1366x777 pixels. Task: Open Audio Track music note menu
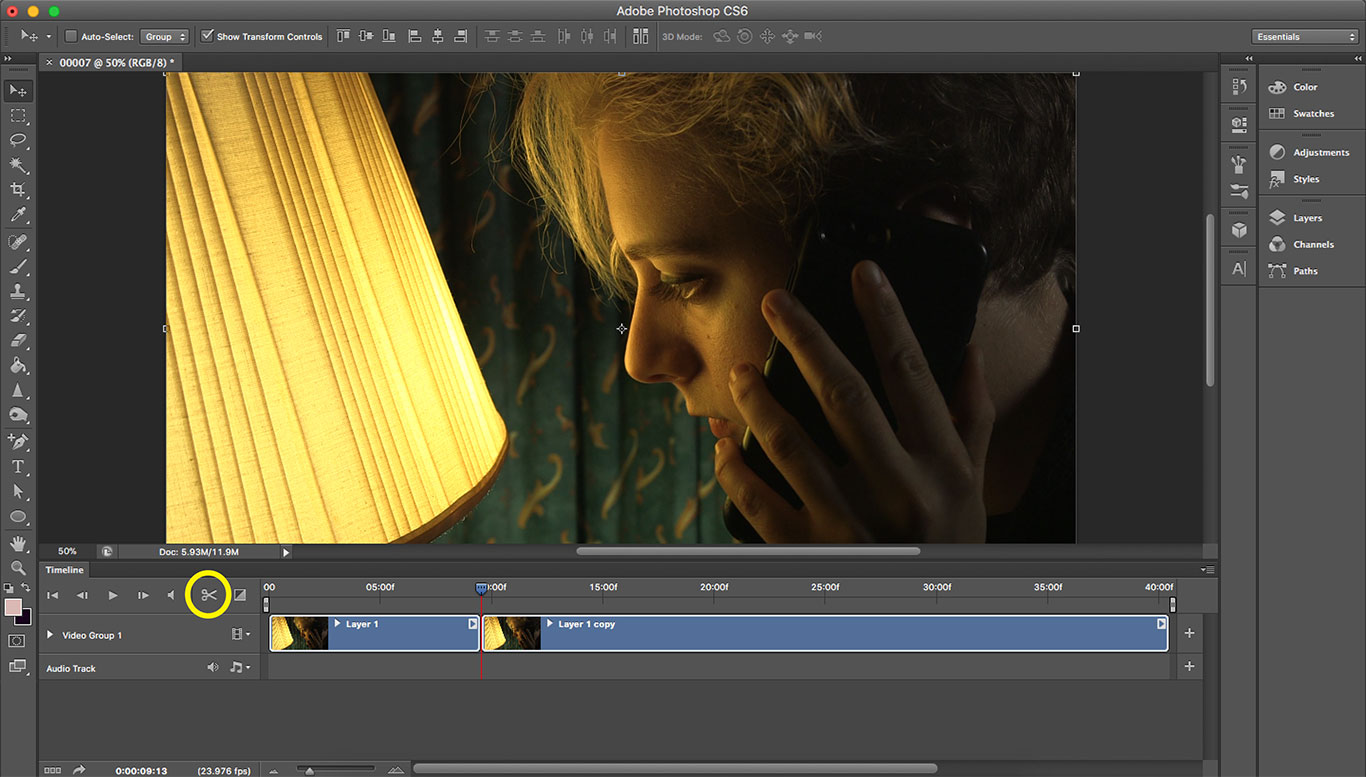tap(239, 667)
